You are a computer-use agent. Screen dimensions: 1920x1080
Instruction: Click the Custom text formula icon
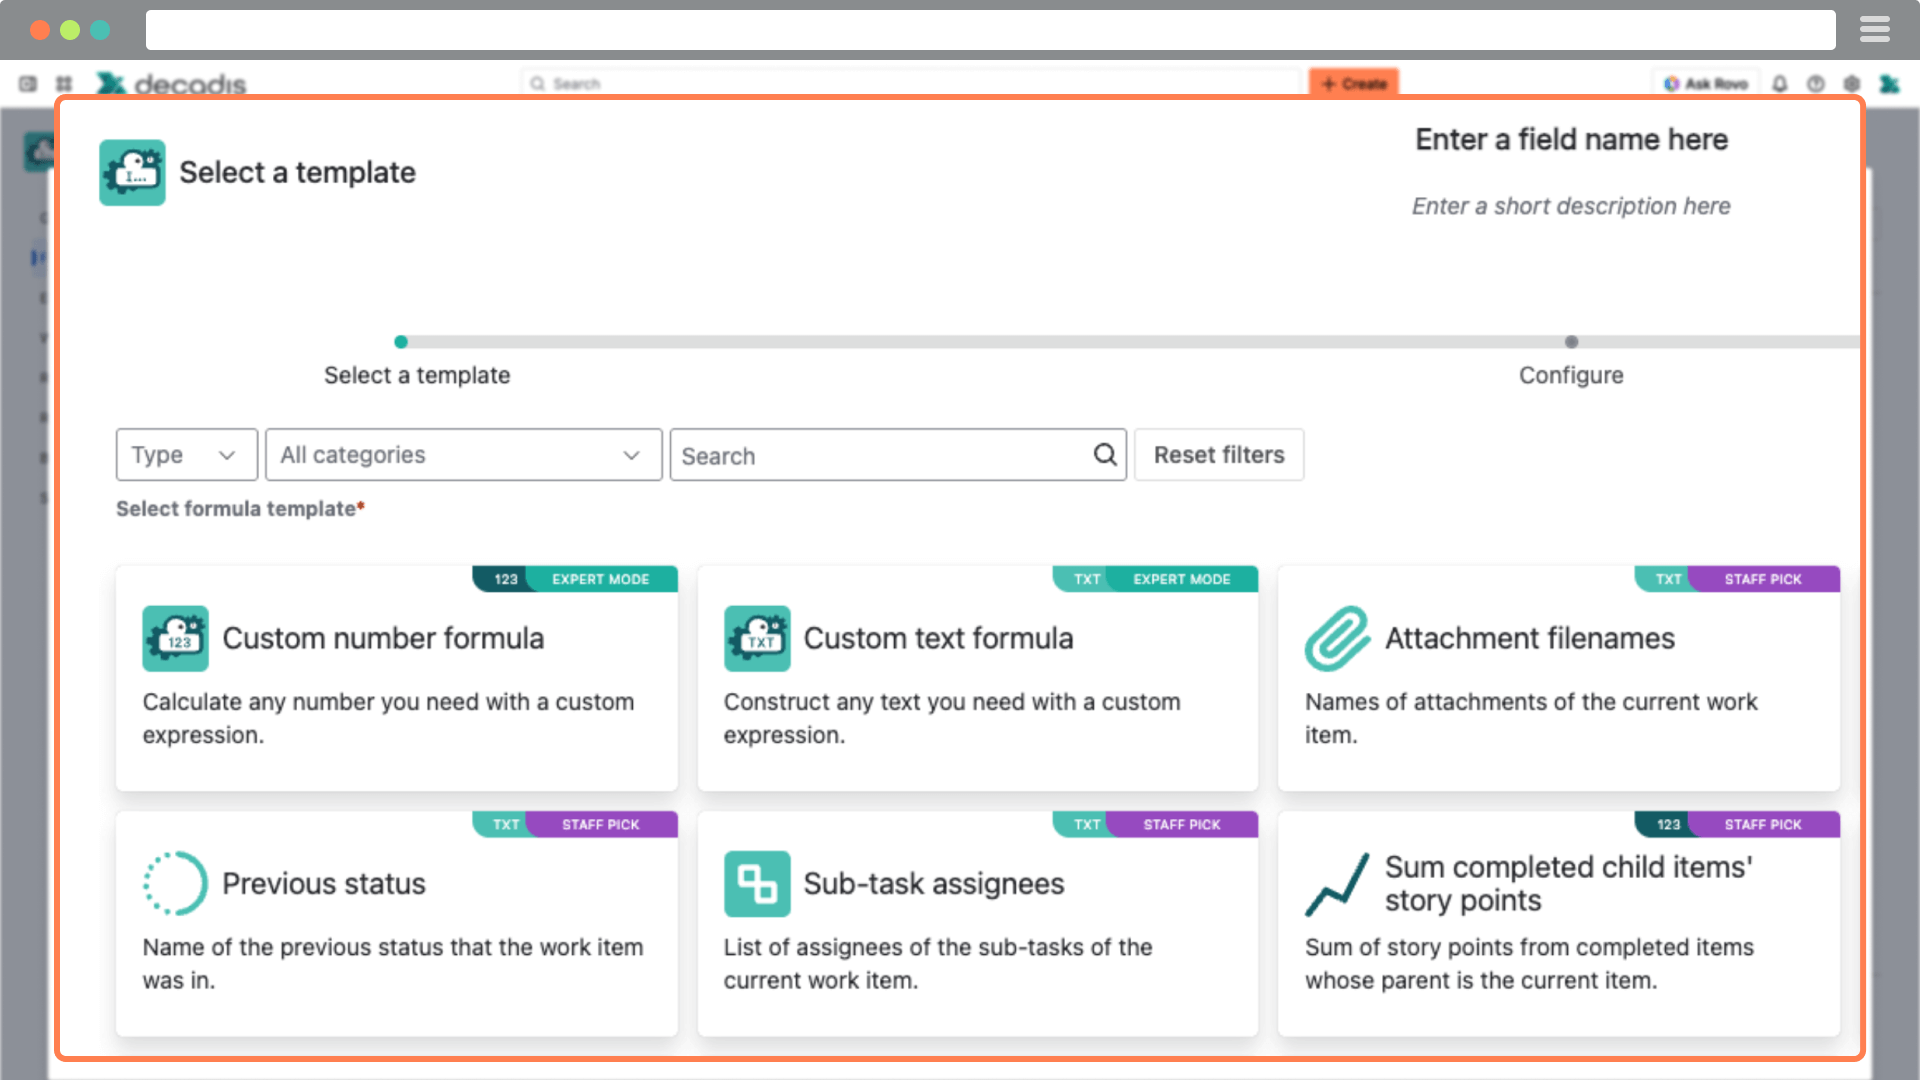[757, 638]
